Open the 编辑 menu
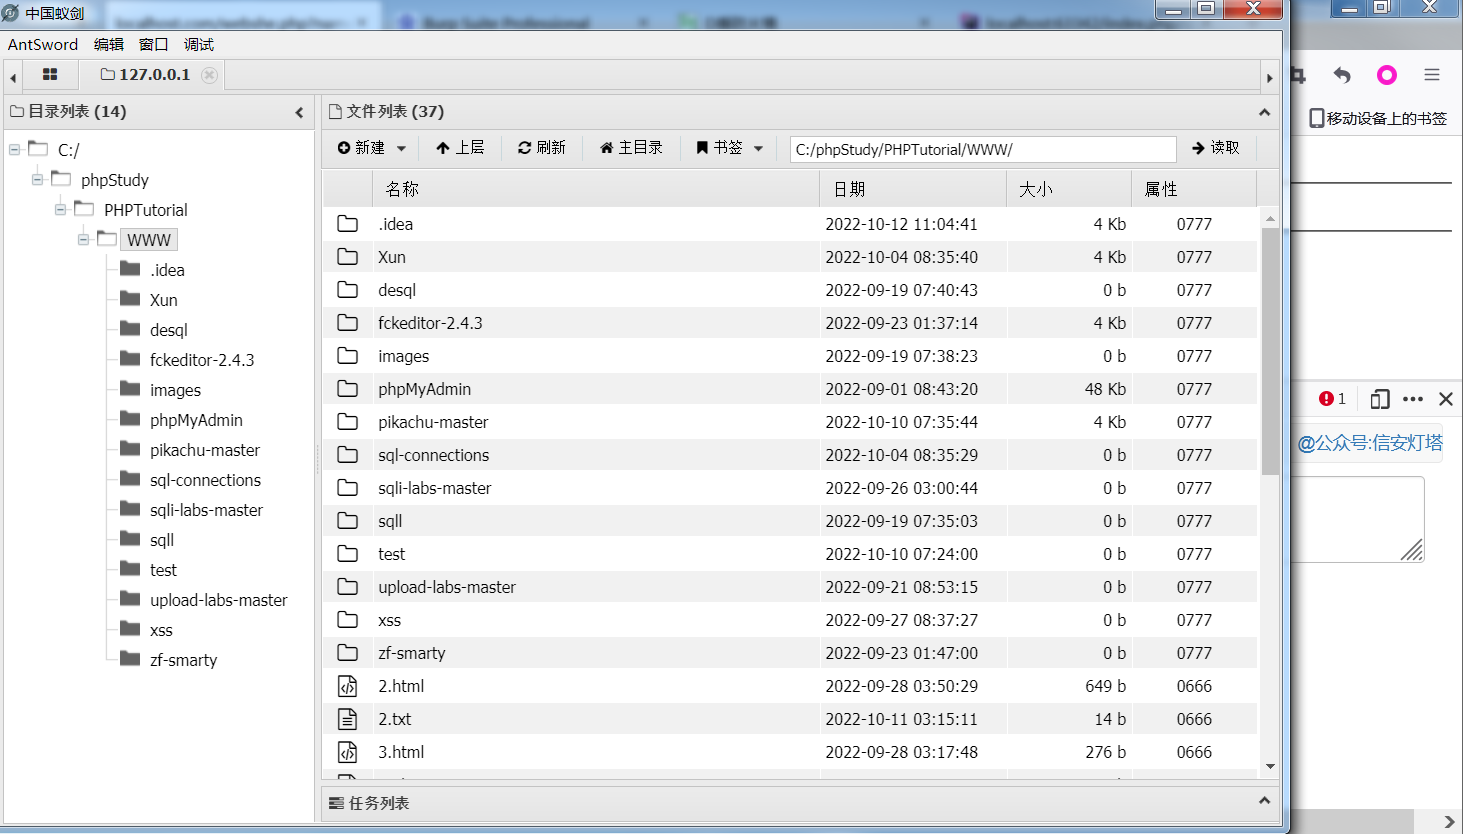This screenshot has height=834, width=1463. 108,44
